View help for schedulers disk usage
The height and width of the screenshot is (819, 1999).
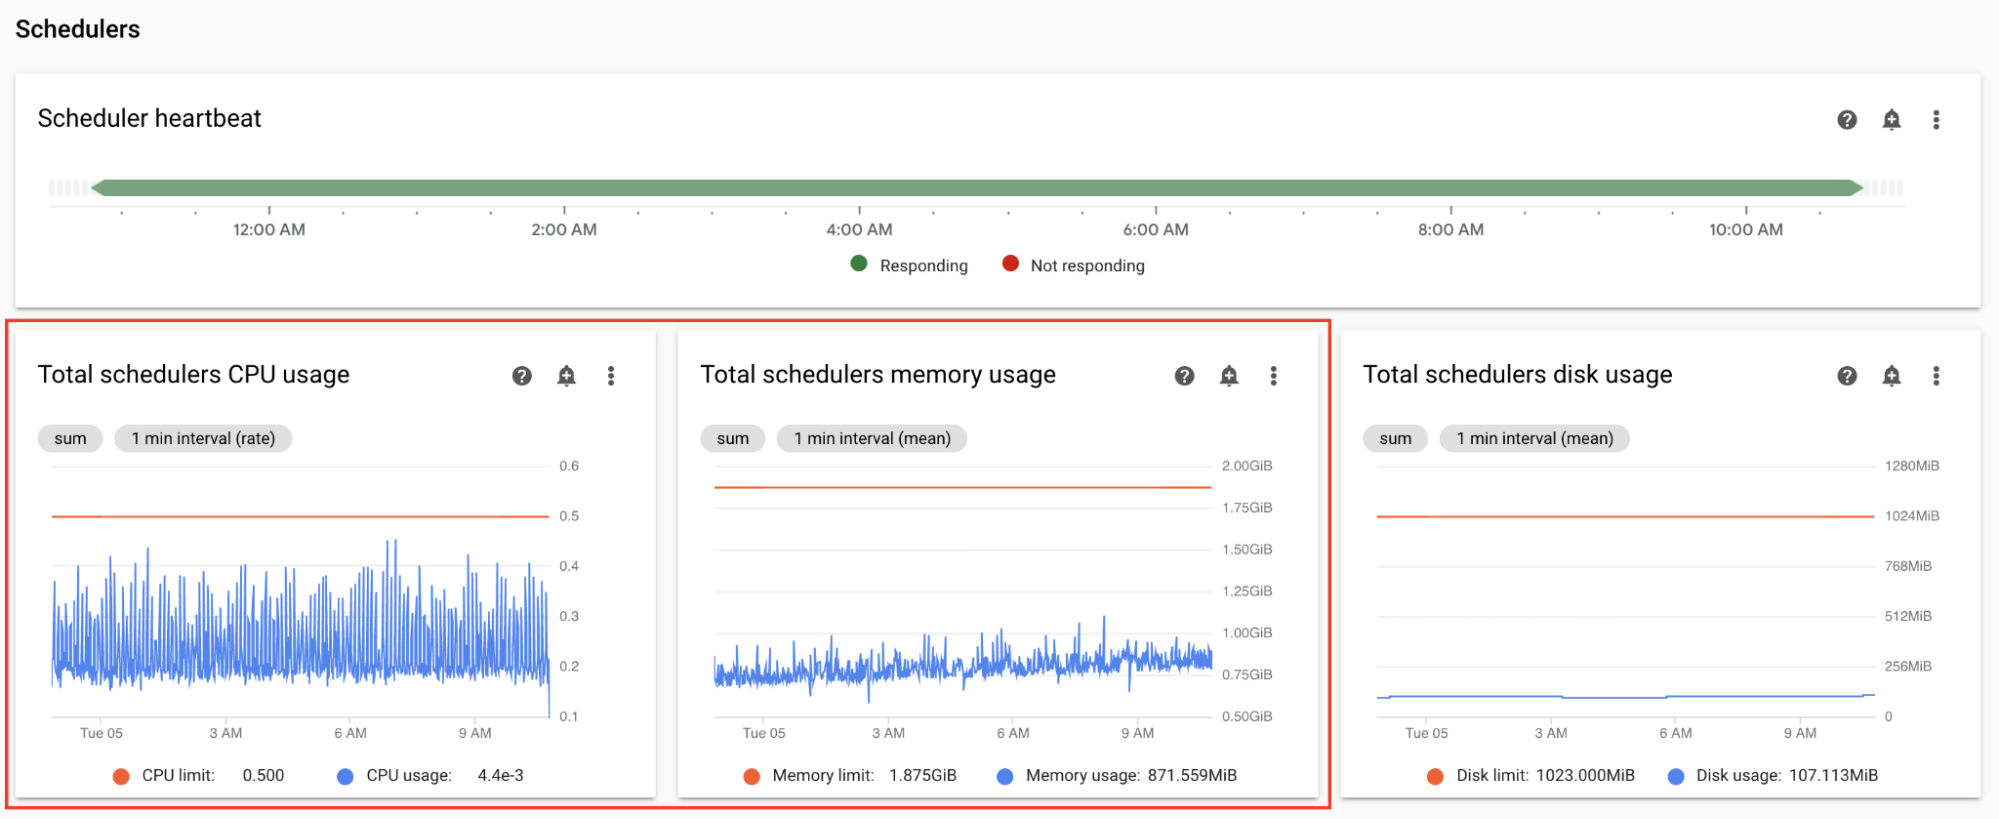(1846, 376)
